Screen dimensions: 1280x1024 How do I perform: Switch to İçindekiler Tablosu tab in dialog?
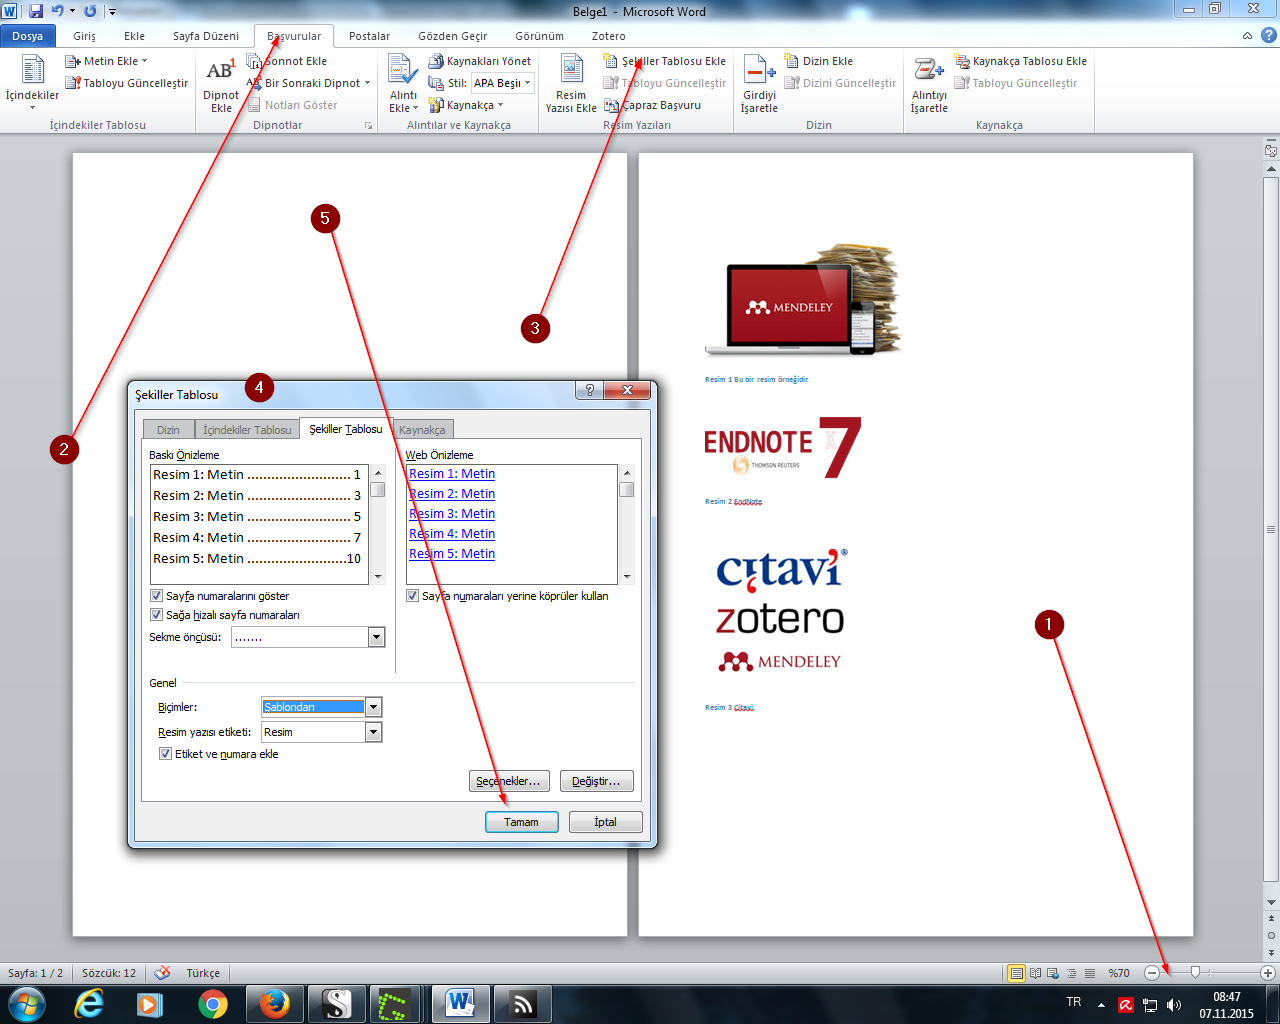point(247,430)
